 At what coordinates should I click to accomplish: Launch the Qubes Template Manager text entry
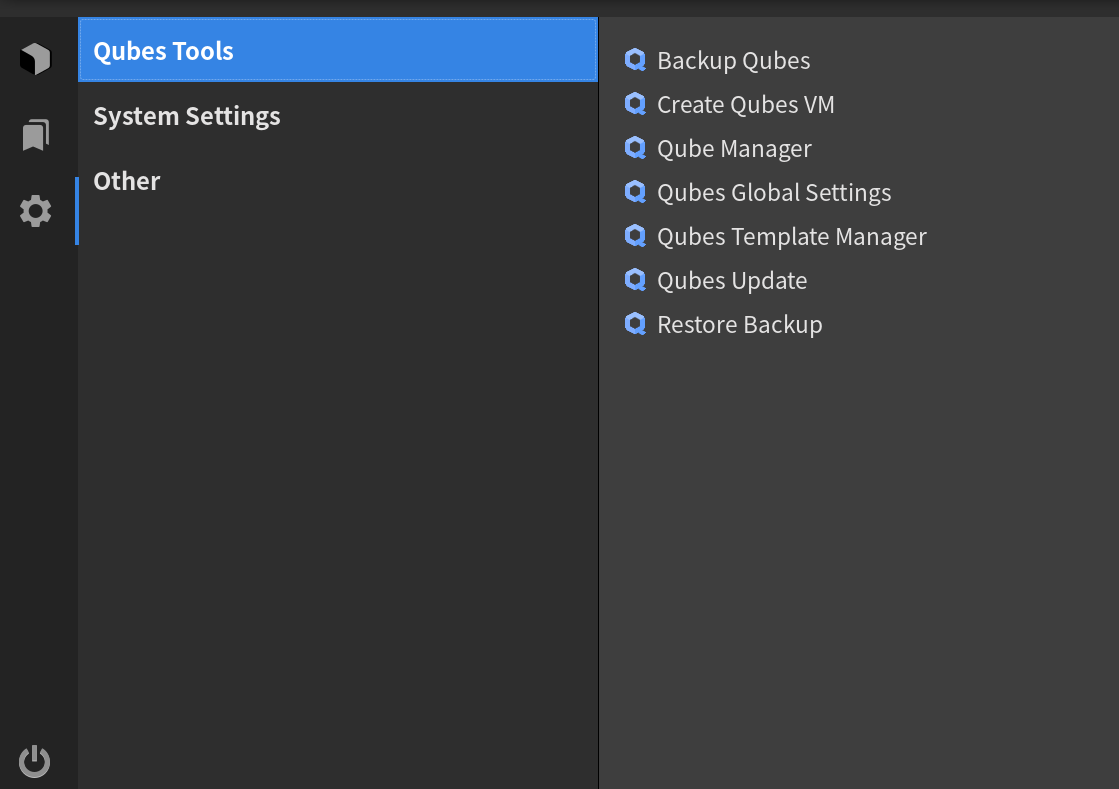tap(791, 237)
